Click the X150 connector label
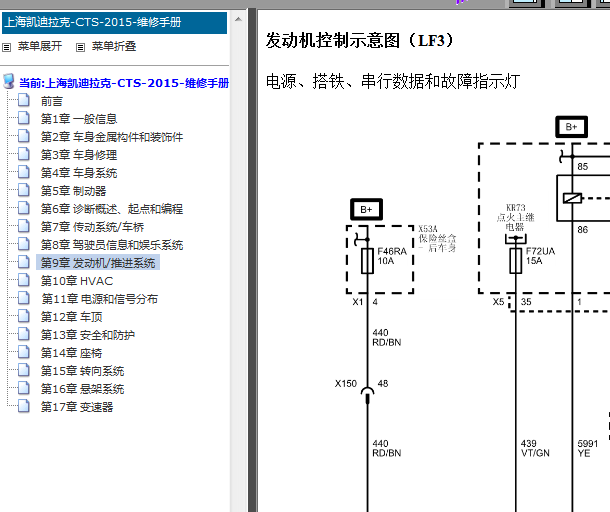This screenshot has height=512, width=610. pyautogui.click(x=346, y=384)
